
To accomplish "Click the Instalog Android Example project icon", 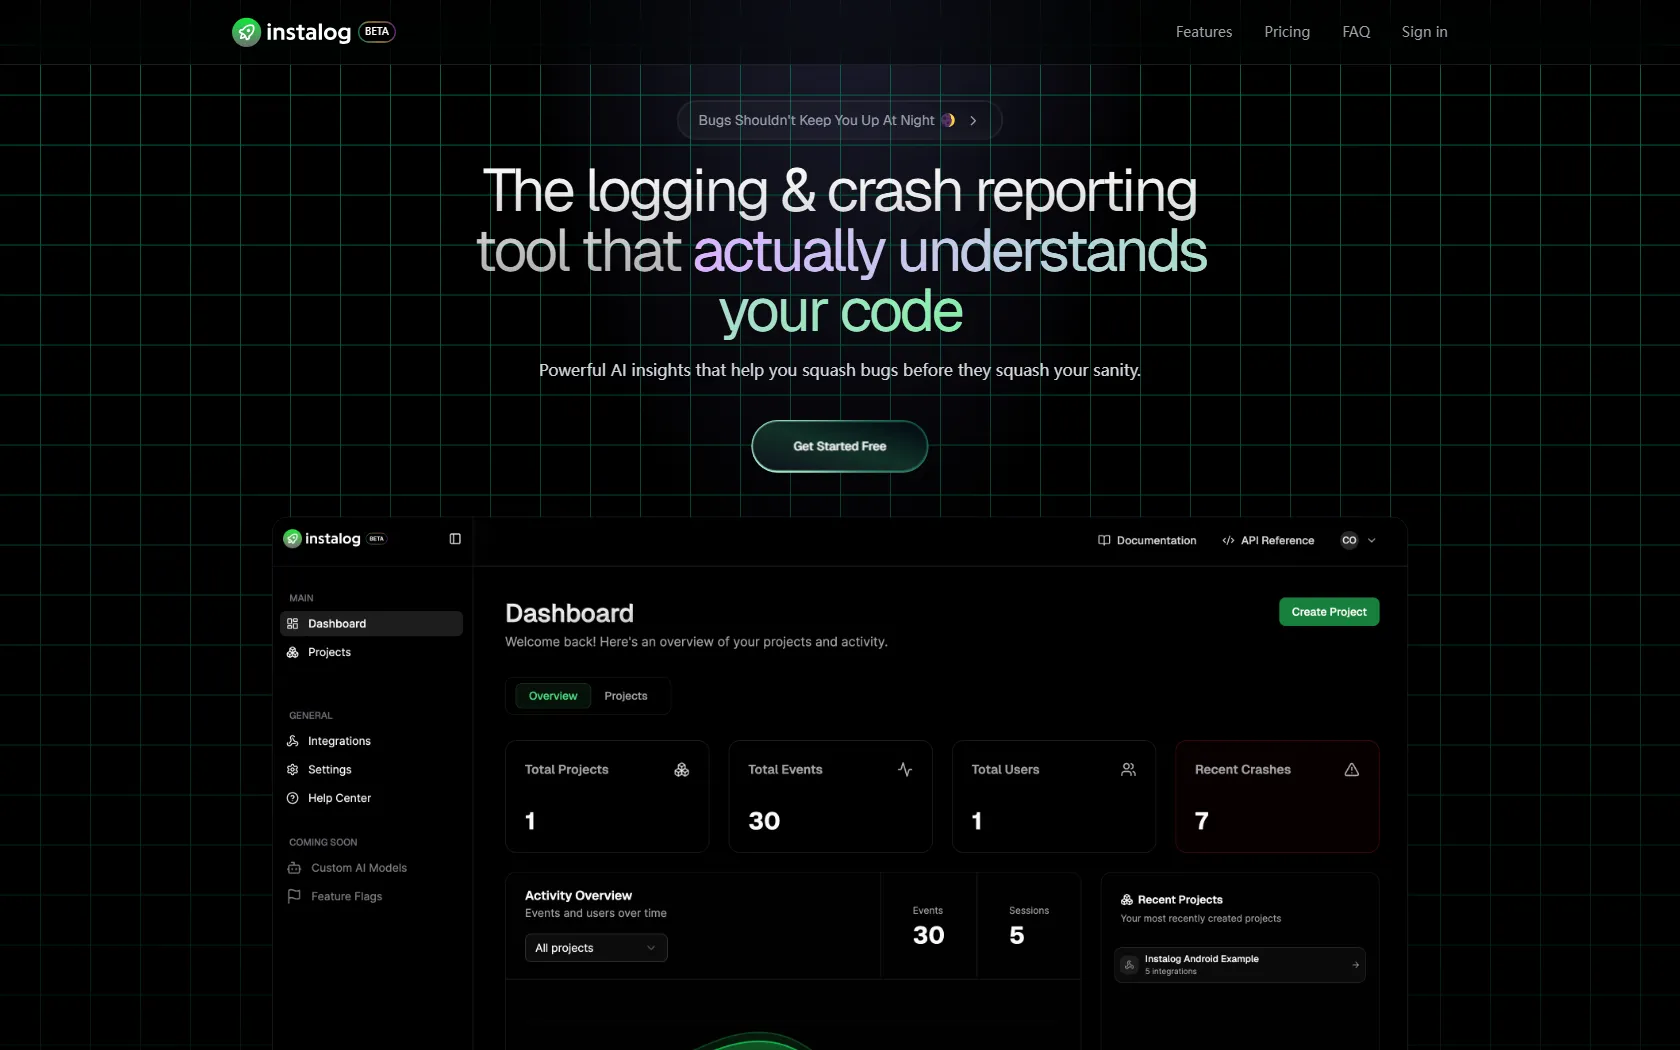I will (1129, 965).
